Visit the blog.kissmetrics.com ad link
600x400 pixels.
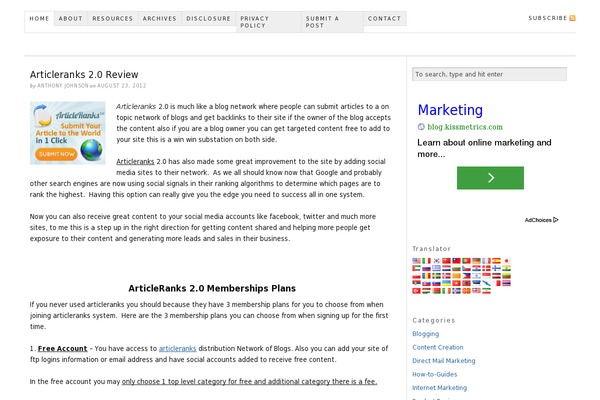[x=465, y=127]
